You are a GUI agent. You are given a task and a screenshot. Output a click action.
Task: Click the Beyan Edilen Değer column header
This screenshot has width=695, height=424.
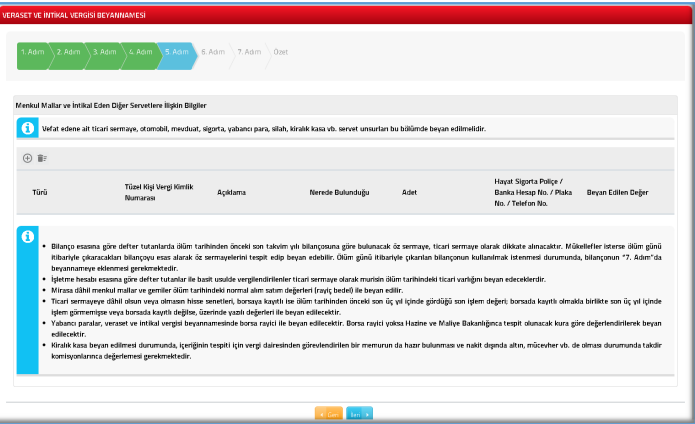pyautogui.click(x=617, y=190)
